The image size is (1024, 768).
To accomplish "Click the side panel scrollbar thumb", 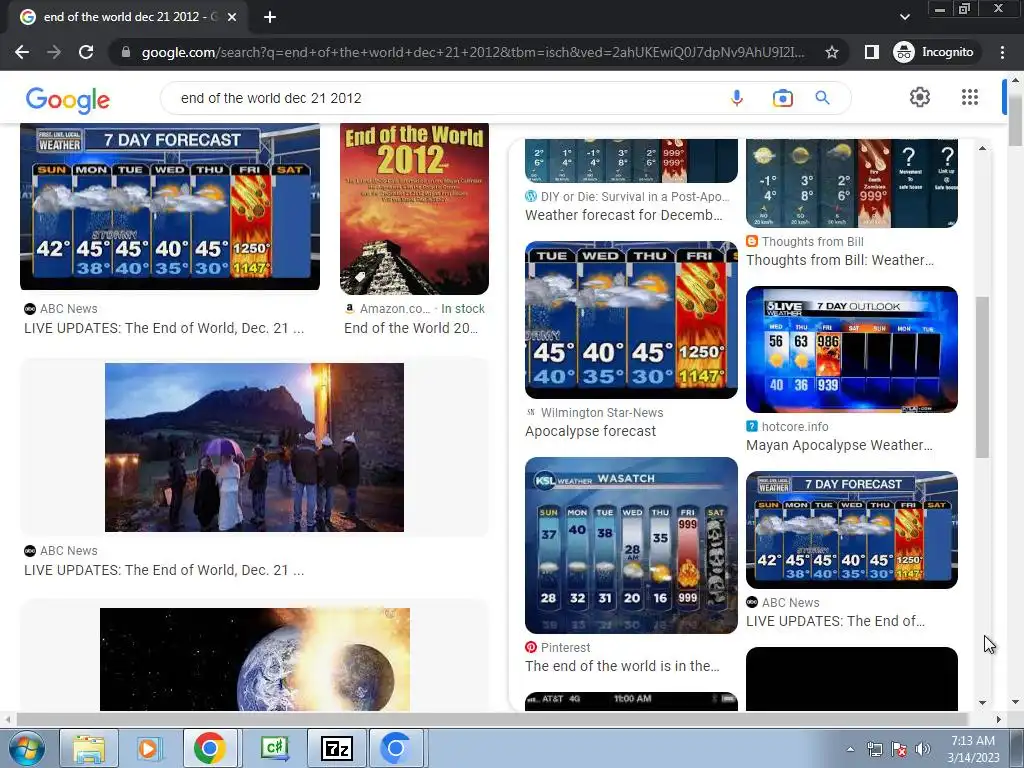I will (982, 377).
